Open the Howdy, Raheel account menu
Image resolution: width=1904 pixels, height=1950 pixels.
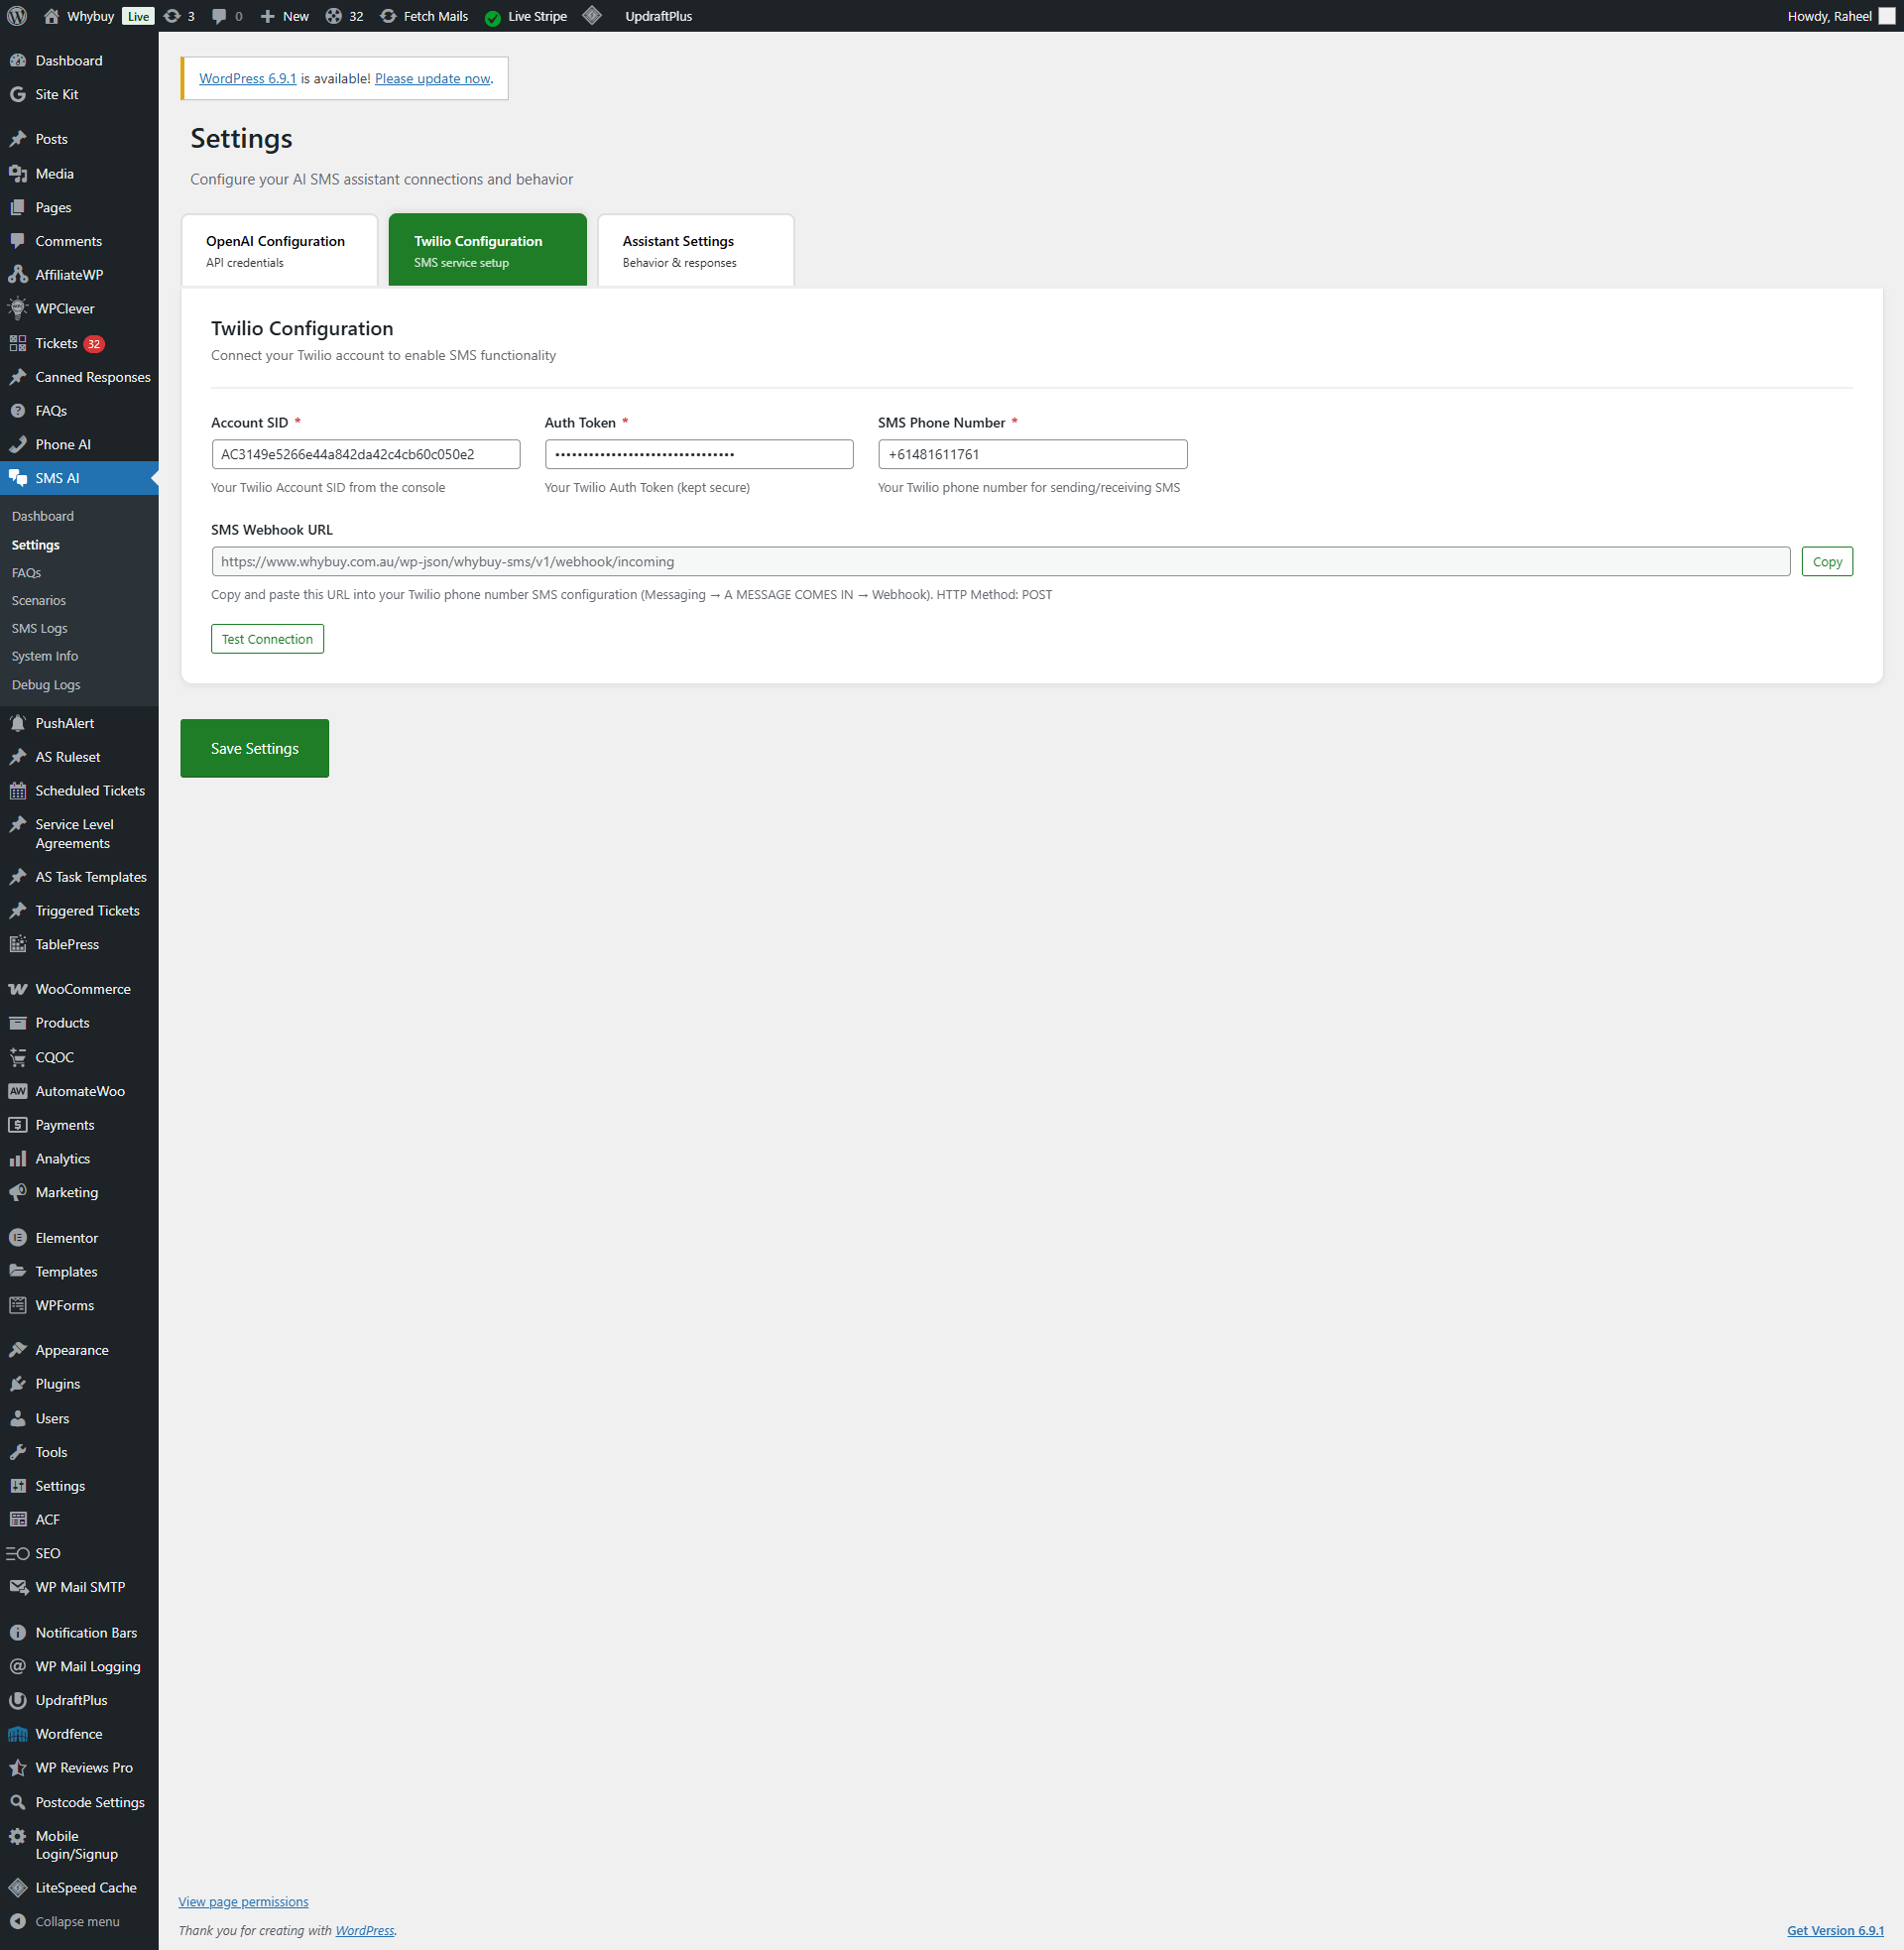tap(1829, 16)
